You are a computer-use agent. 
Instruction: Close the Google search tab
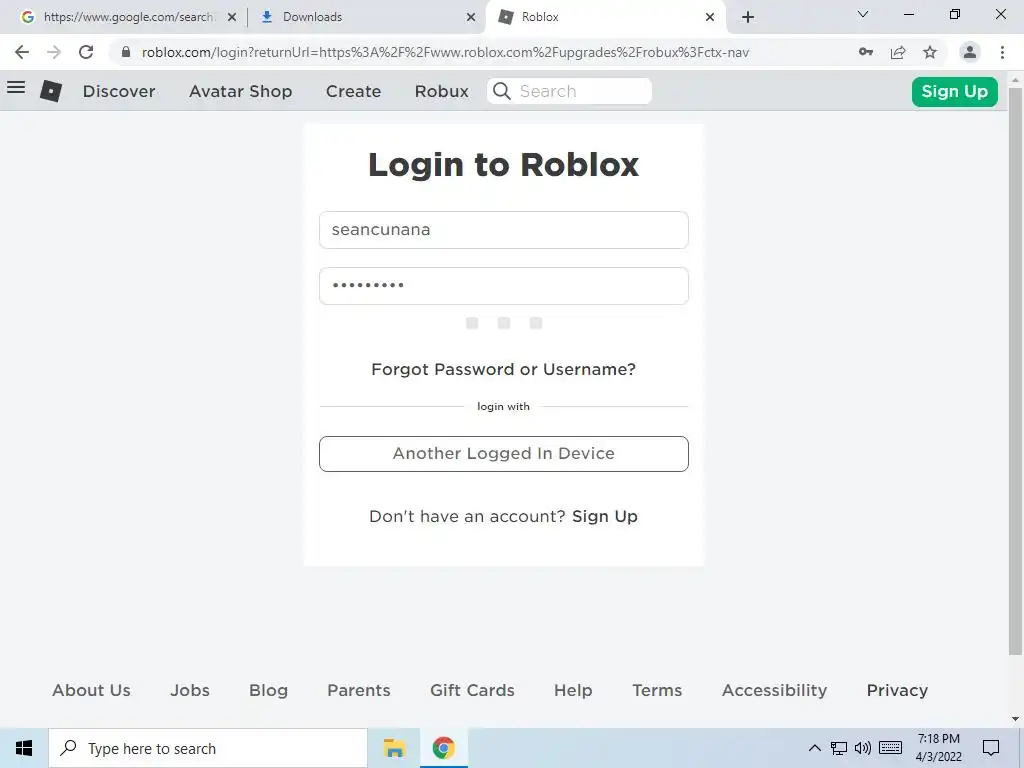click(232, 17)
